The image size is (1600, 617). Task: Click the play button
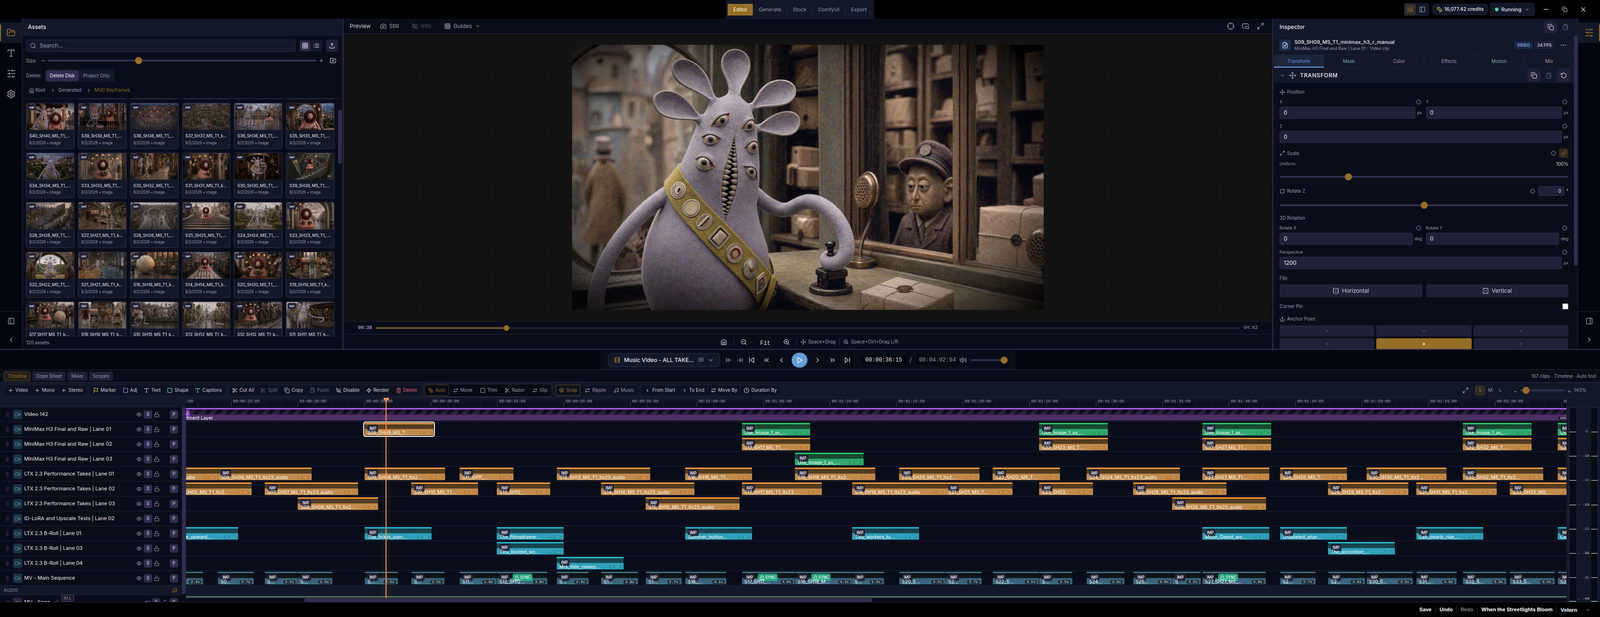click(x=799, y=360)
